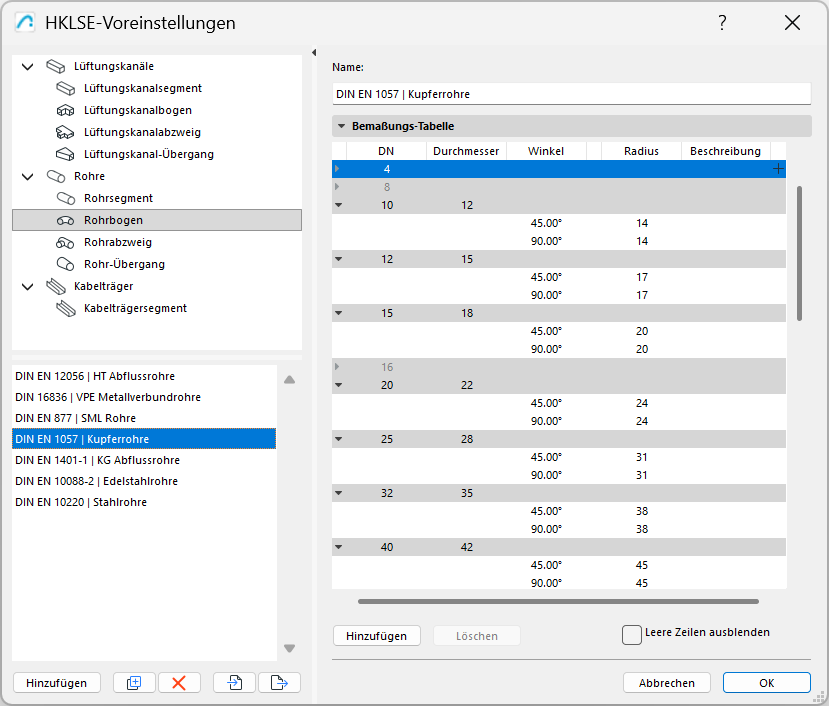Click the Rohrsegment icon
Screen dimensions: 829x706
point(66,198)
